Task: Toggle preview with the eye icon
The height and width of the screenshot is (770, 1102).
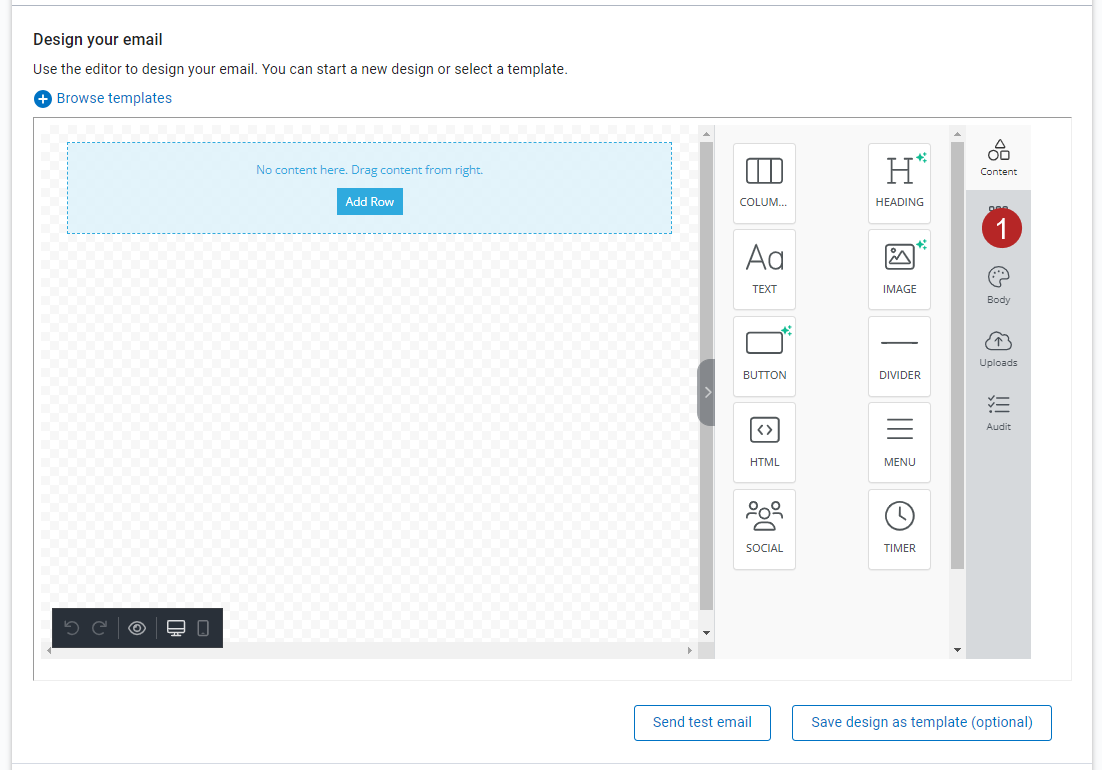Action: 138,628
